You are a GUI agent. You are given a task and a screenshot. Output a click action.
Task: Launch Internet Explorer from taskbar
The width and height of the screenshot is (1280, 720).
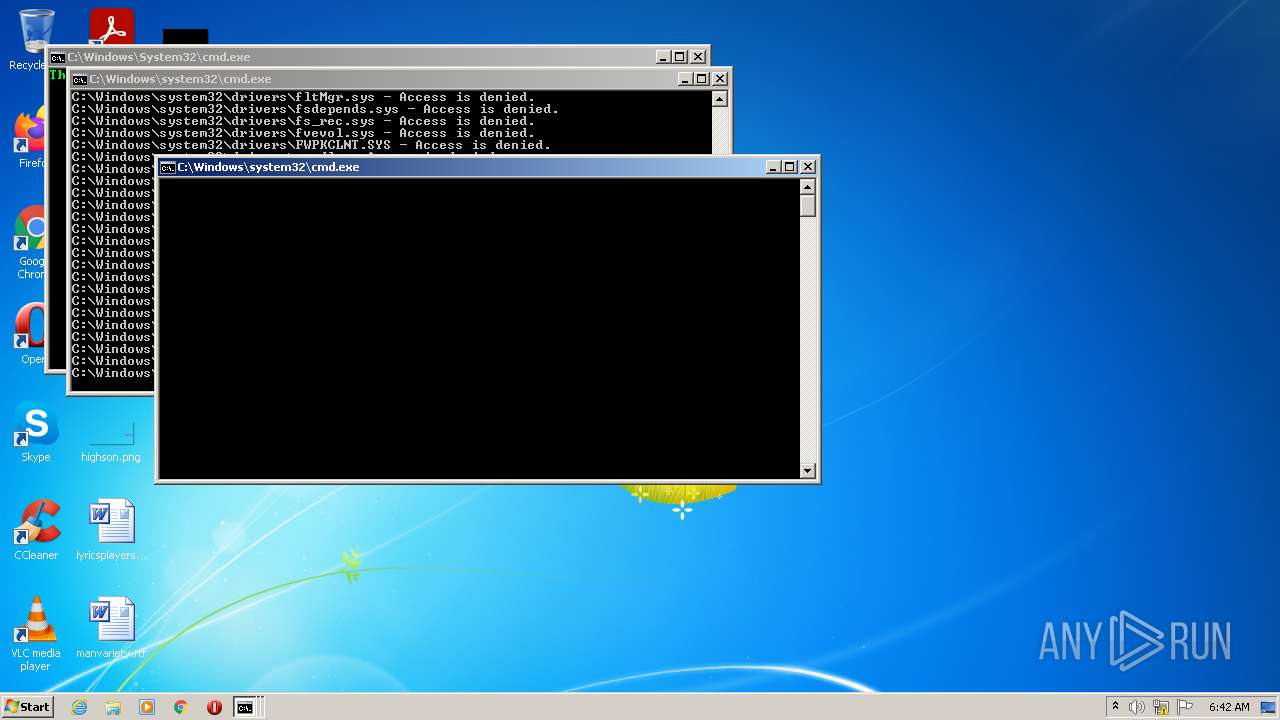tap(80, 707)
